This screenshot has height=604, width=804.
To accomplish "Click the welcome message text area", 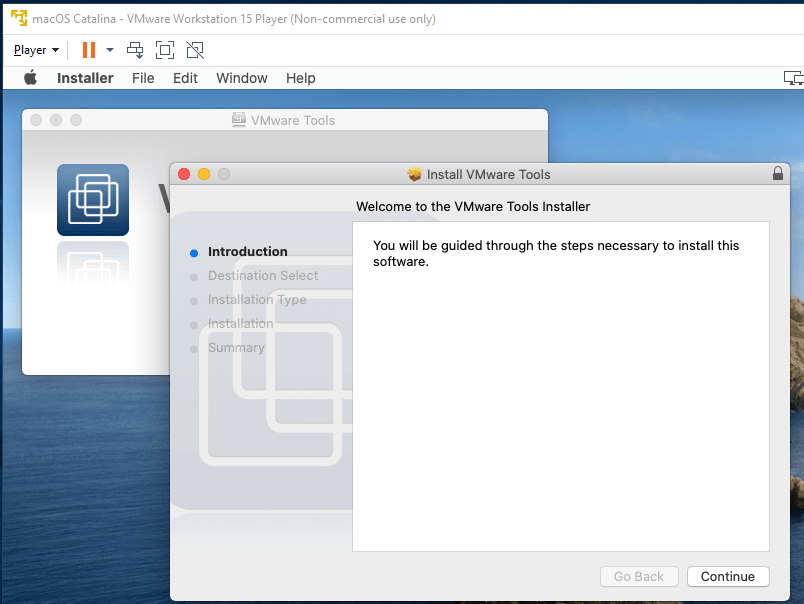I will (560, 387).
